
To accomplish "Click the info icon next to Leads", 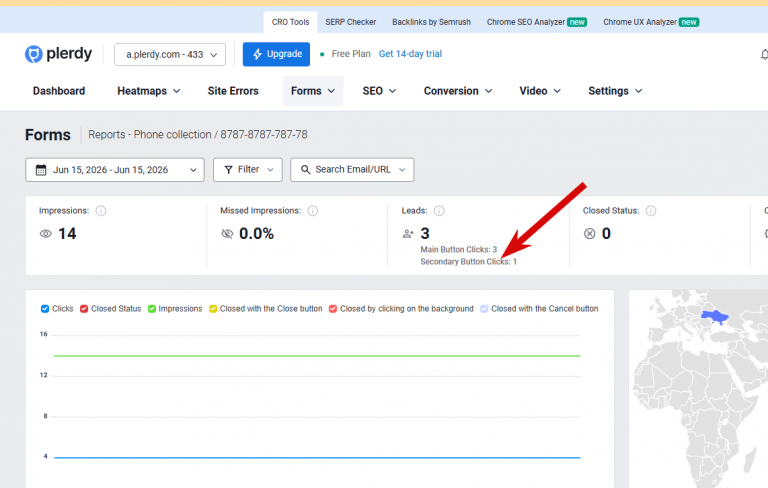I will [x=439, y=211].
